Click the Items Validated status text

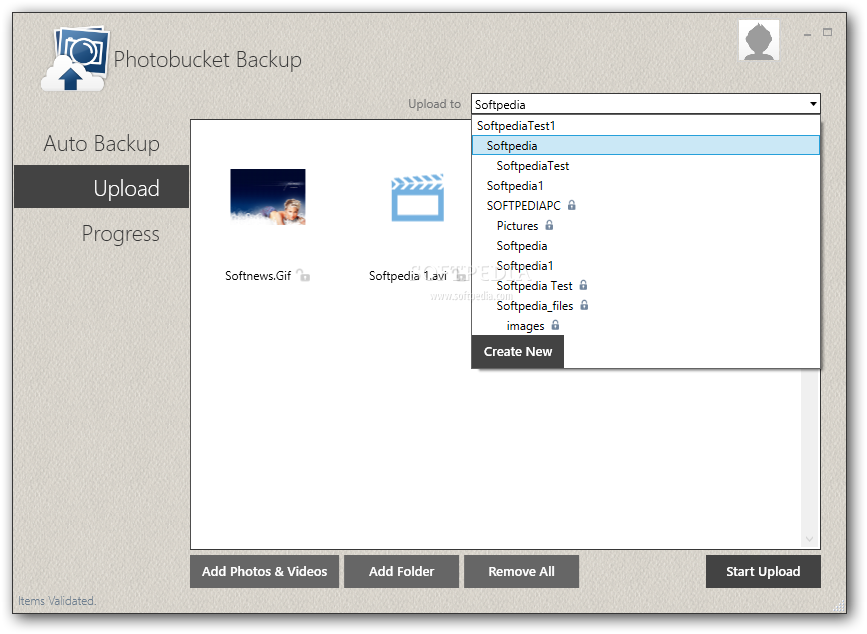click(57, 601)
